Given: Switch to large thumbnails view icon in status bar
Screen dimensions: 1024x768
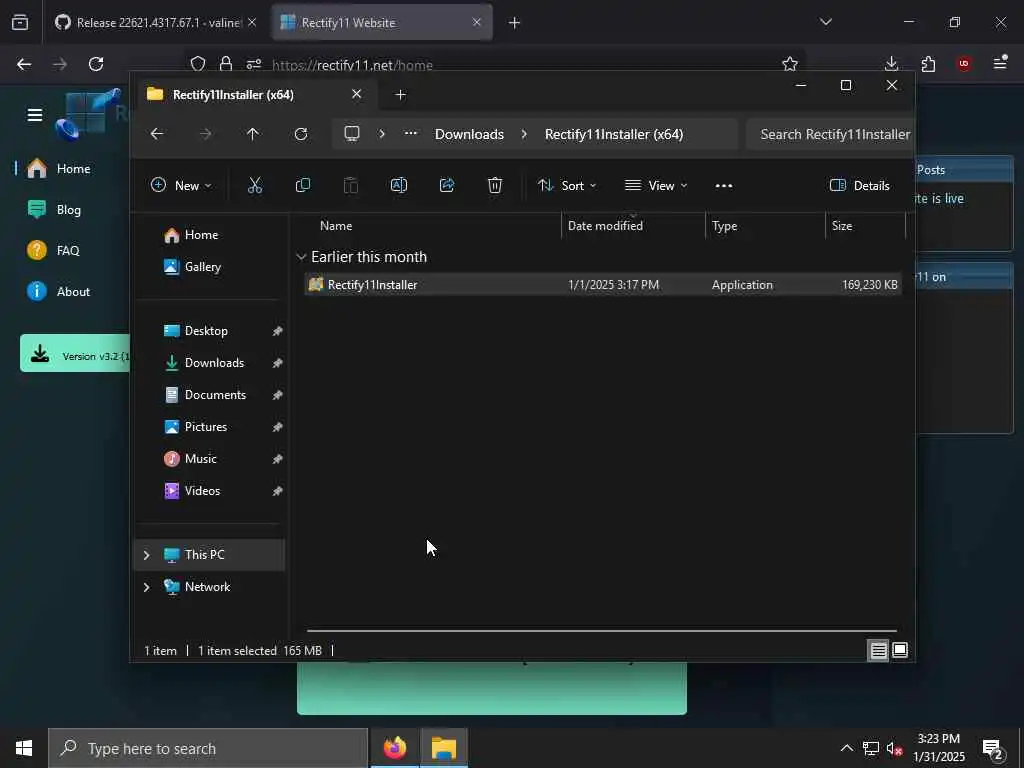Looking at the screenshot, I should 900,650.
